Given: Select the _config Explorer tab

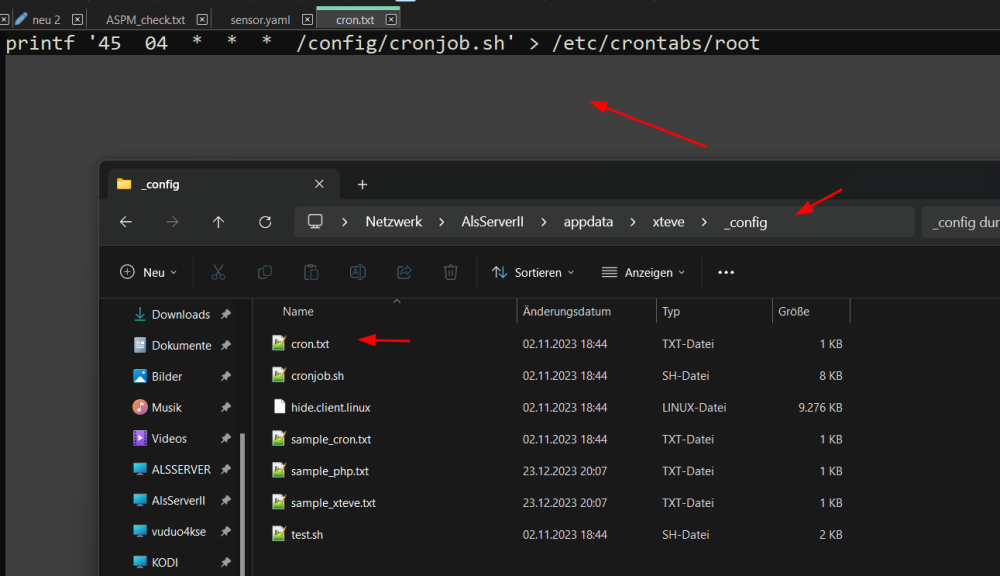Looking at the screenshot, I should (x=223, y=184).
